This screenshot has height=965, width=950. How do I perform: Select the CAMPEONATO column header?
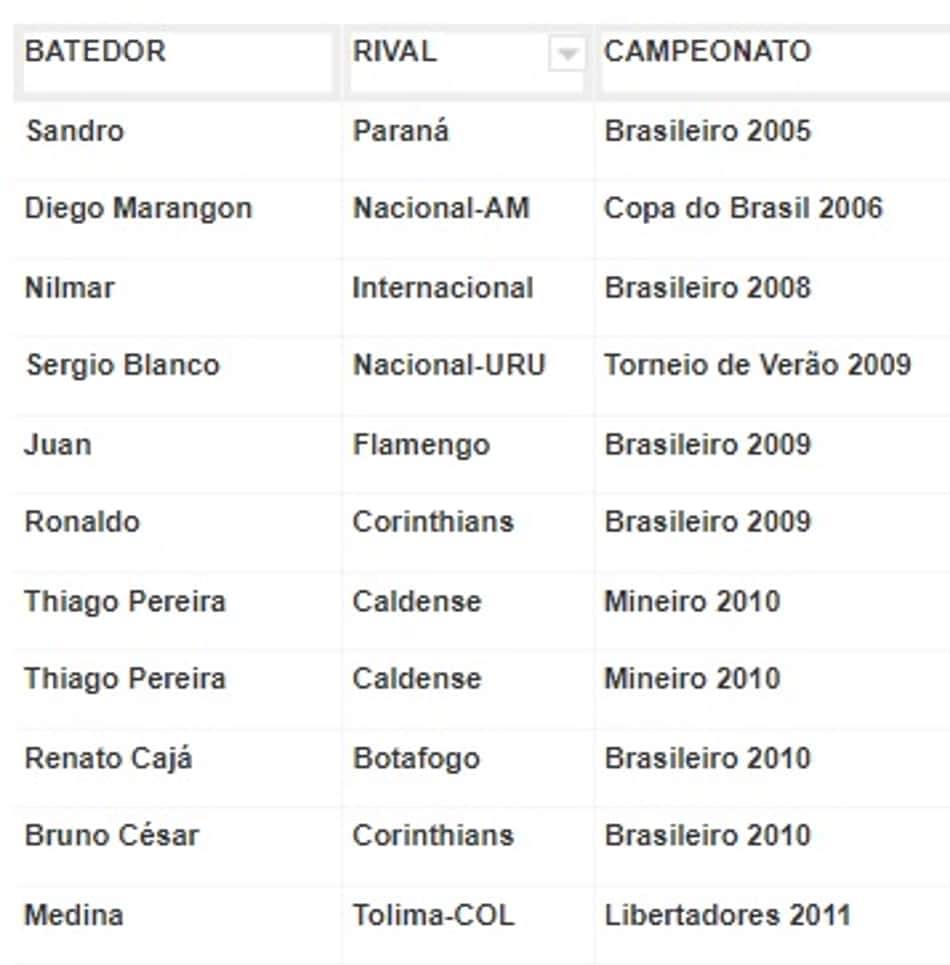coord(773,62)
